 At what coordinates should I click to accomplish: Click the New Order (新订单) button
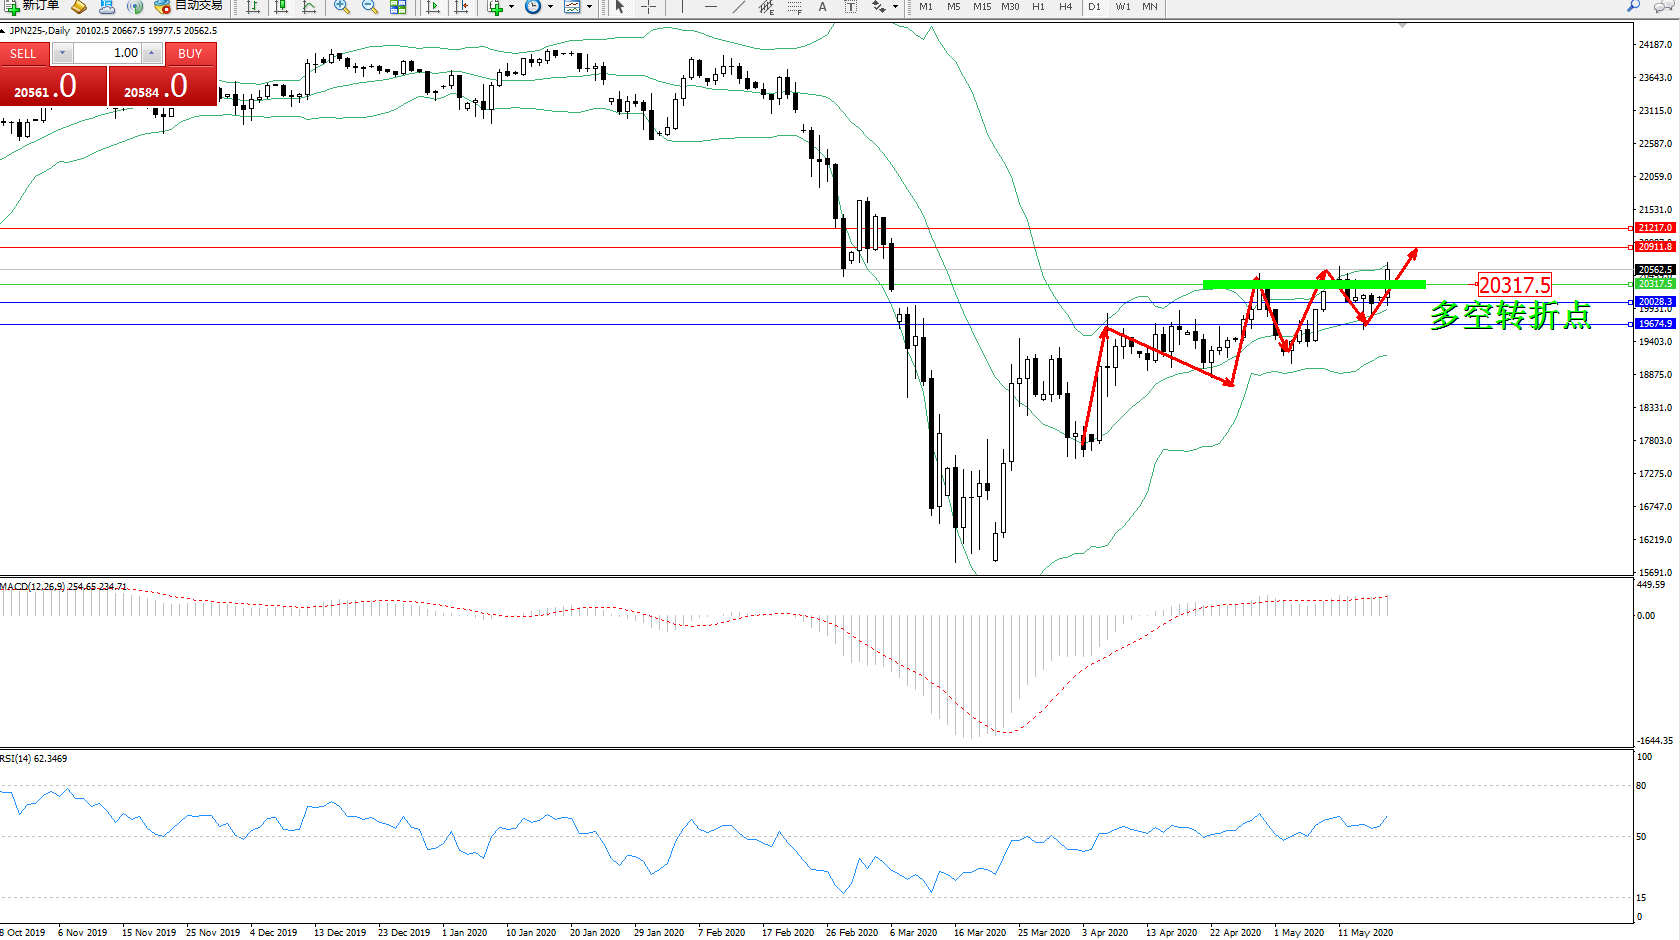[x=32, y=6]
